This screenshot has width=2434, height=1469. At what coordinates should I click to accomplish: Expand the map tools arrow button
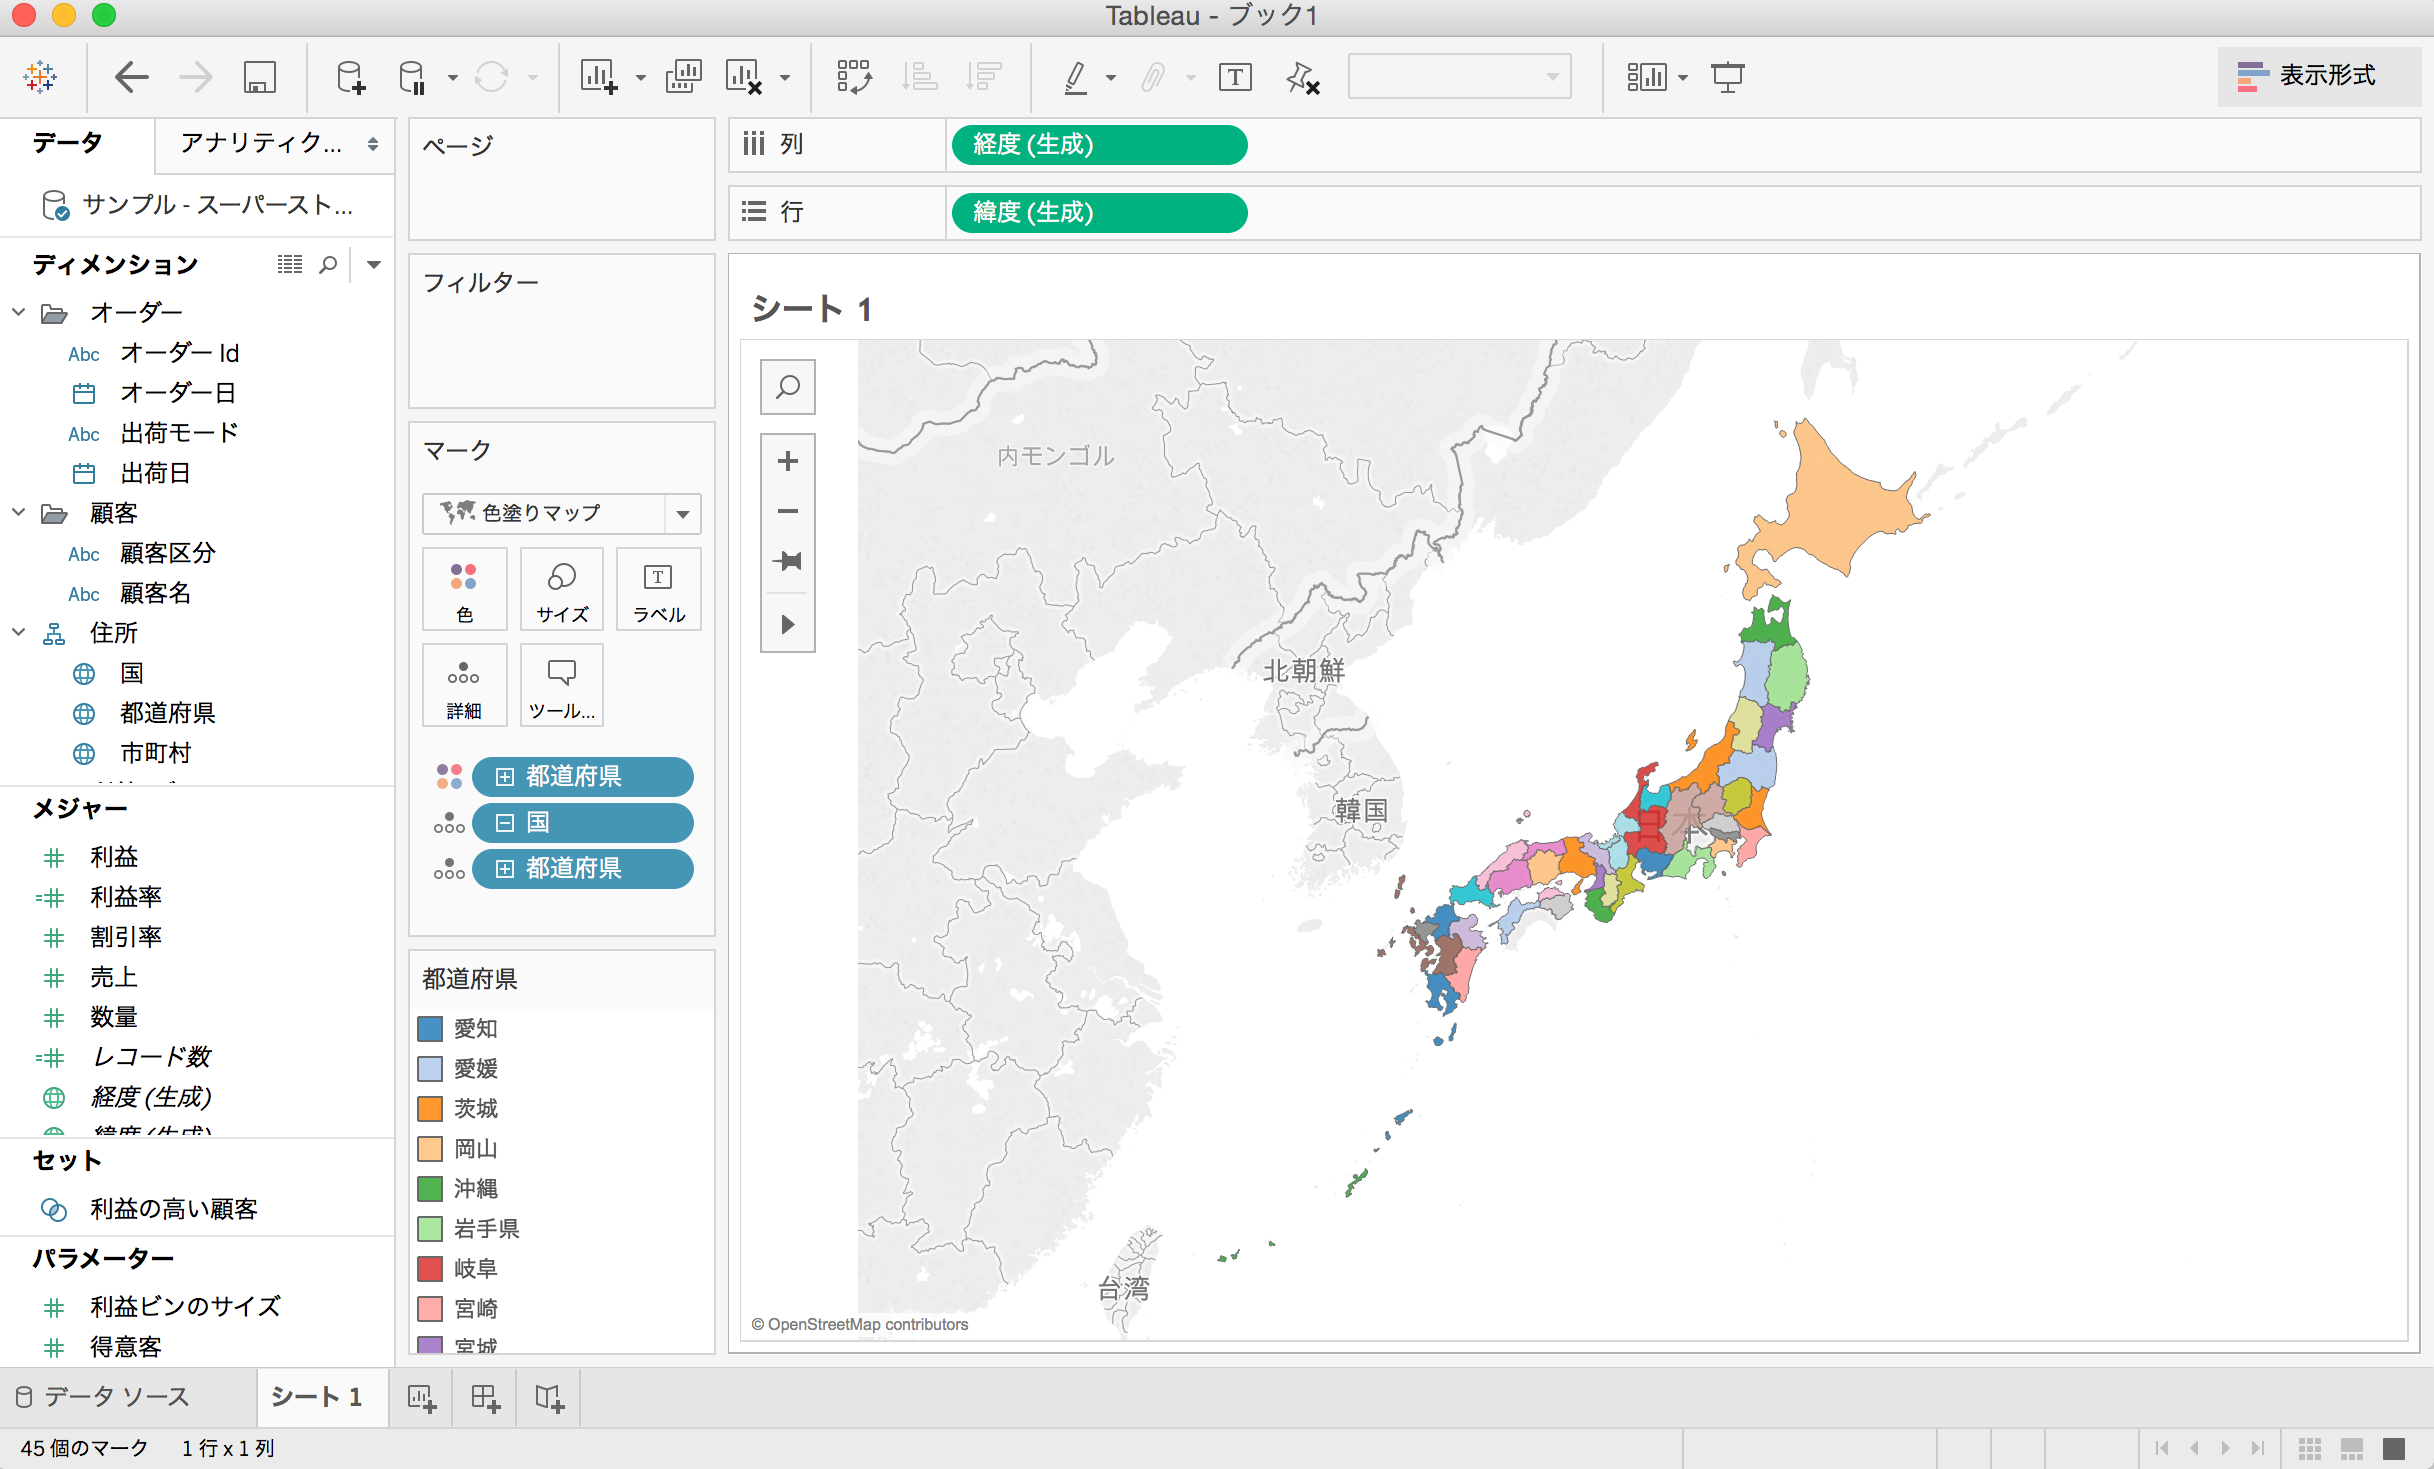(x=788, y=625)
